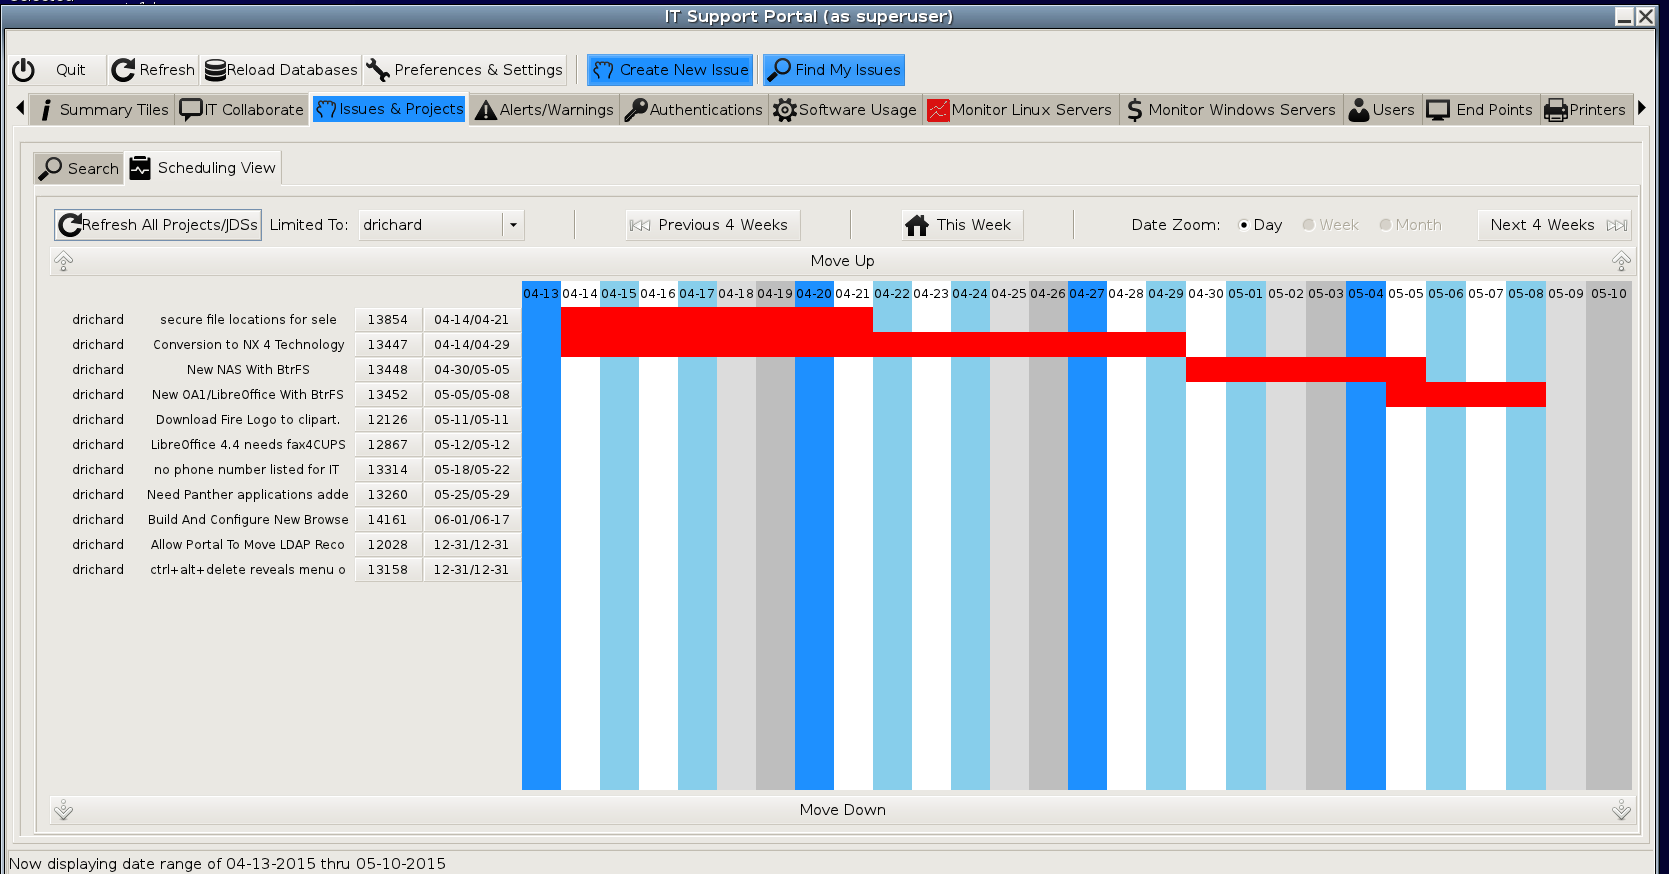The height and width of the screenshot is (874, 1669).
Task: Select the Day zoom radio button
Action: click(x=1243, y=225)
